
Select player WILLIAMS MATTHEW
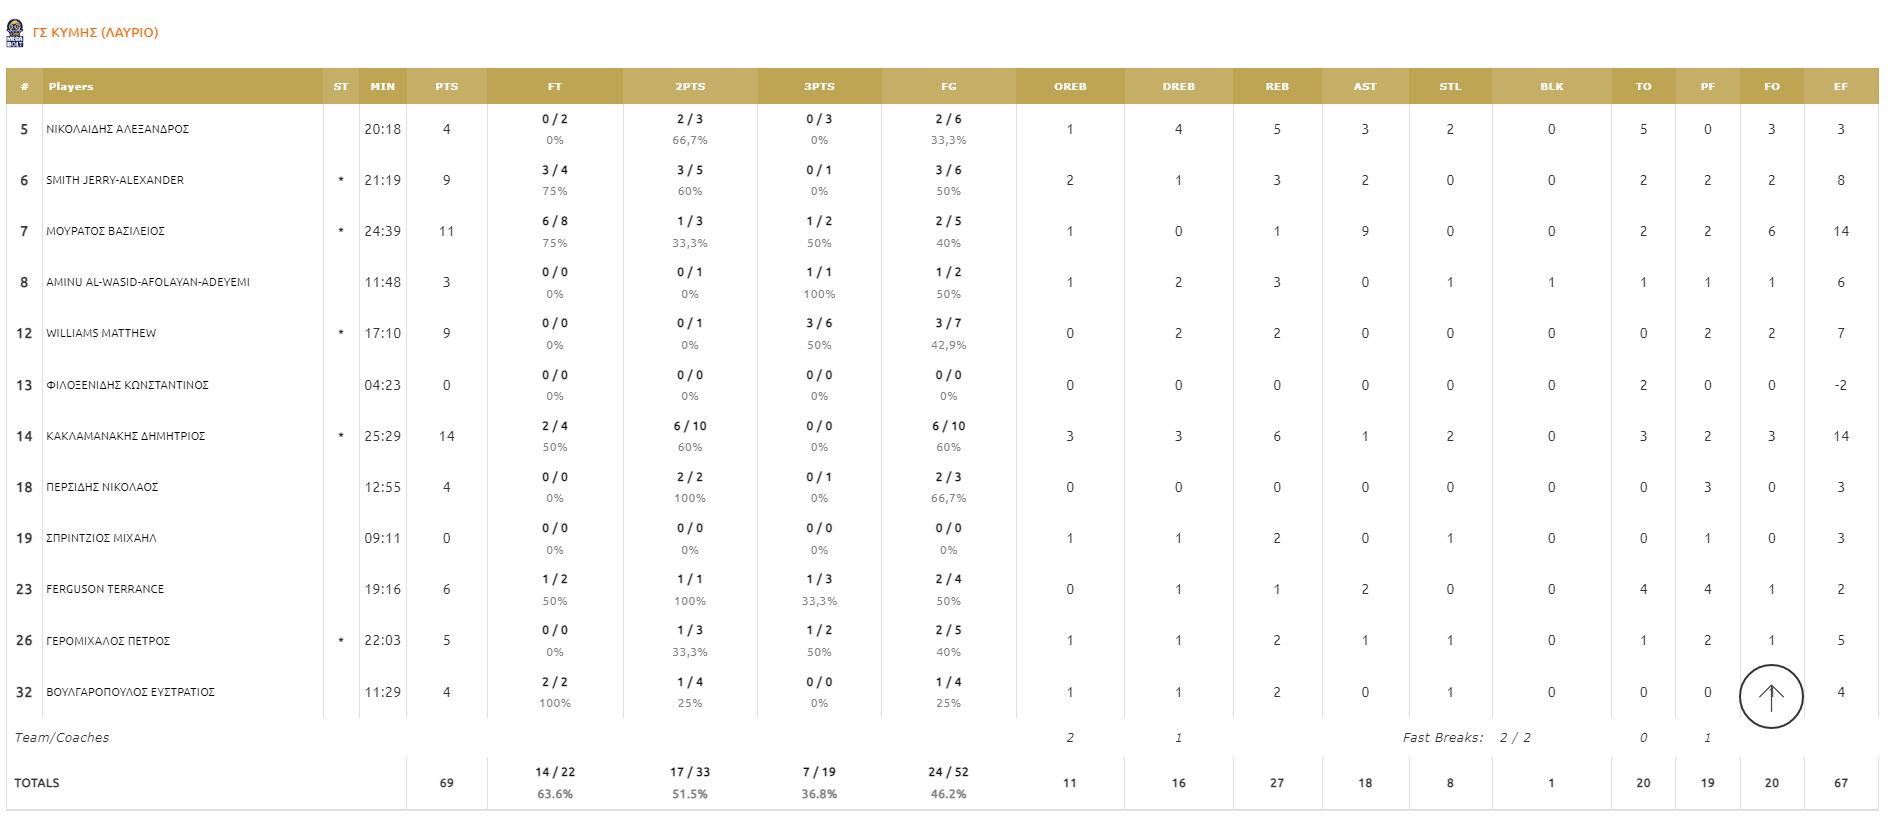[x=101, y=333]
